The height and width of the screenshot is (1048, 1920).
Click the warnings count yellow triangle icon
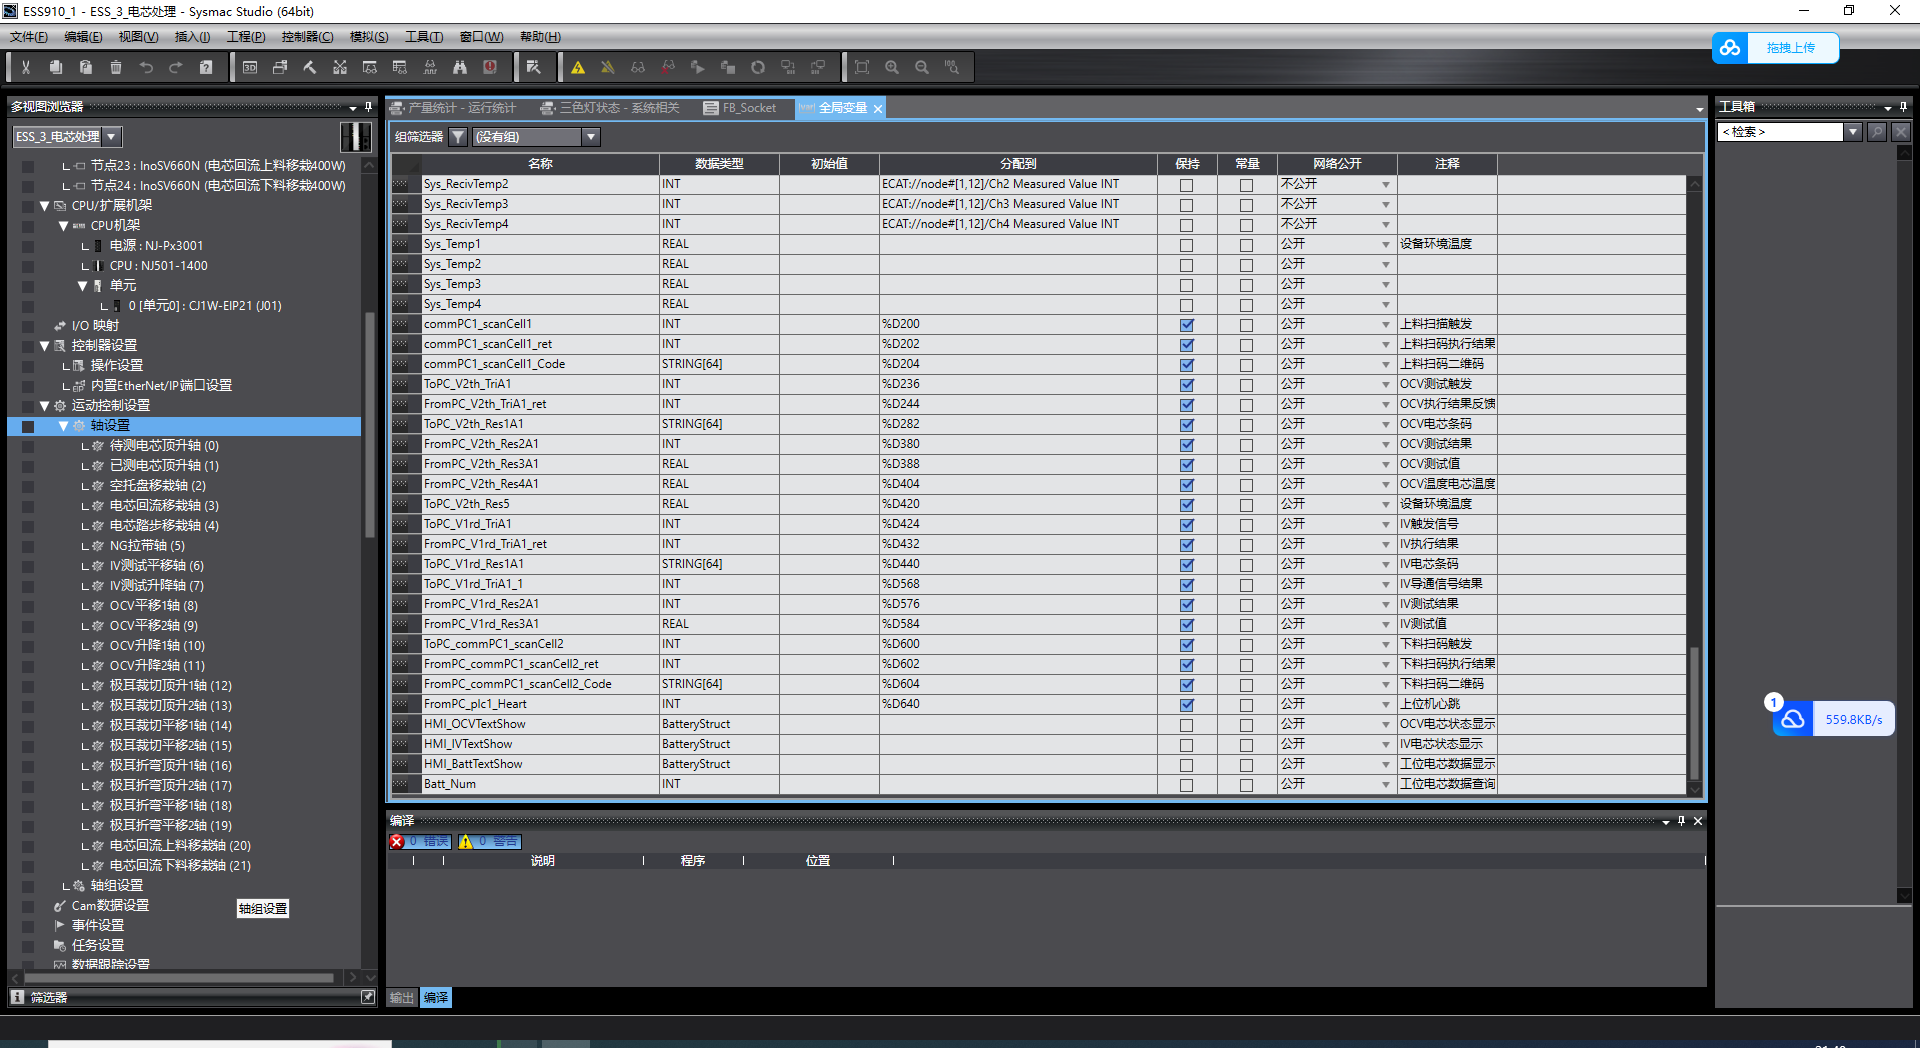click(466, 842)
